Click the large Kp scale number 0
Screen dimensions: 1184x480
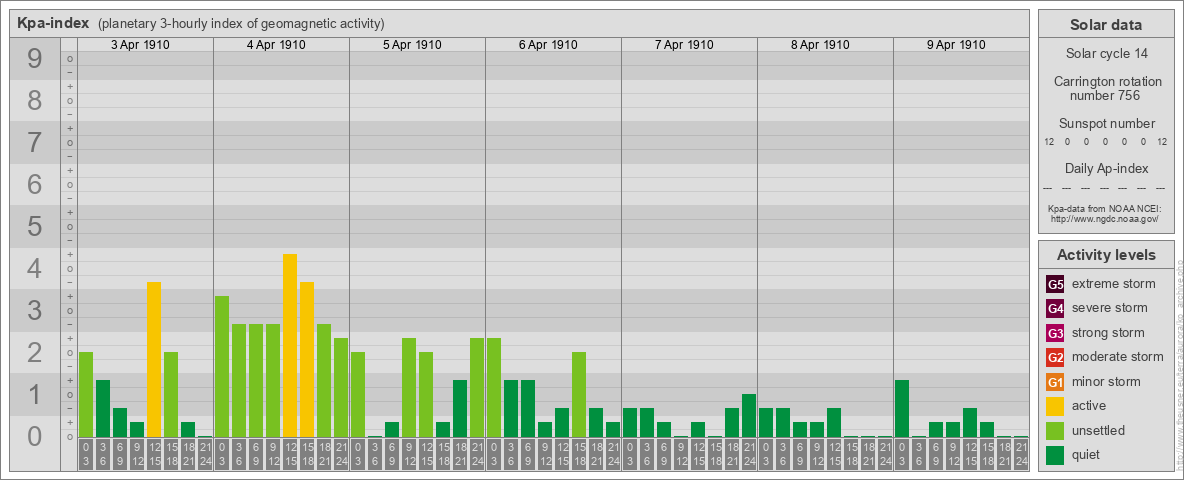click(x=35, y=436)
